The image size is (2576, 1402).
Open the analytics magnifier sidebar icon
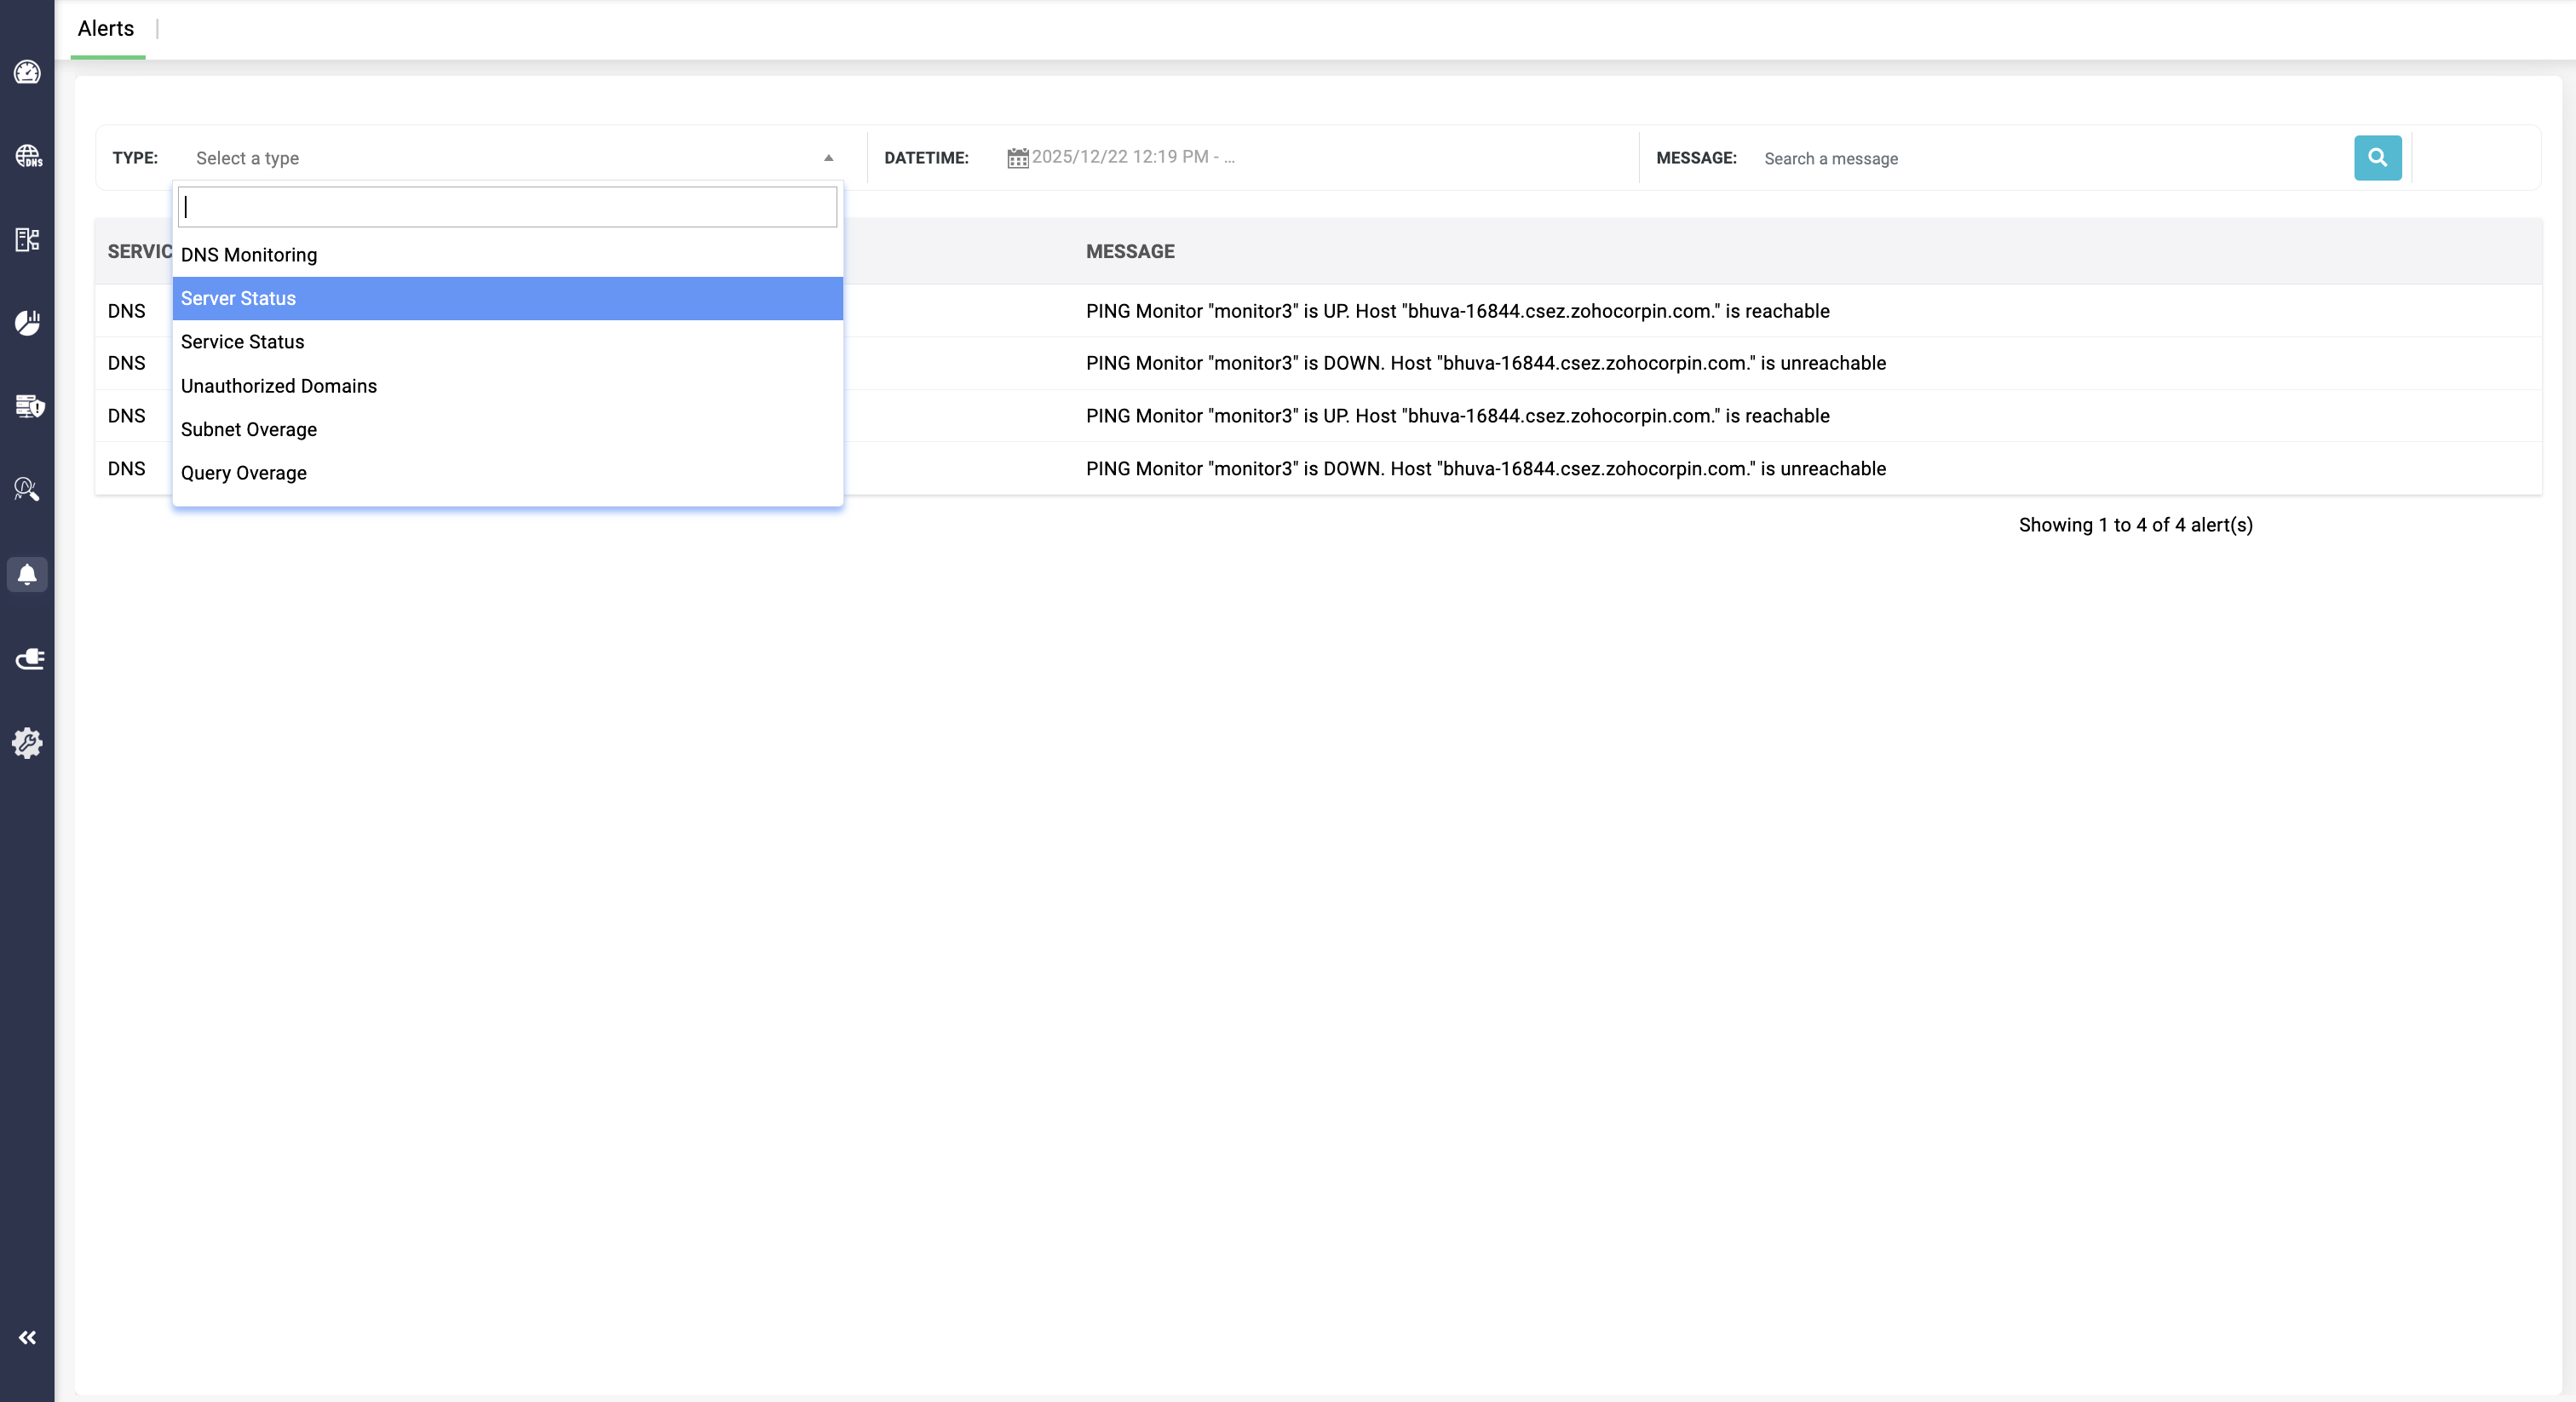click(27, 489)
